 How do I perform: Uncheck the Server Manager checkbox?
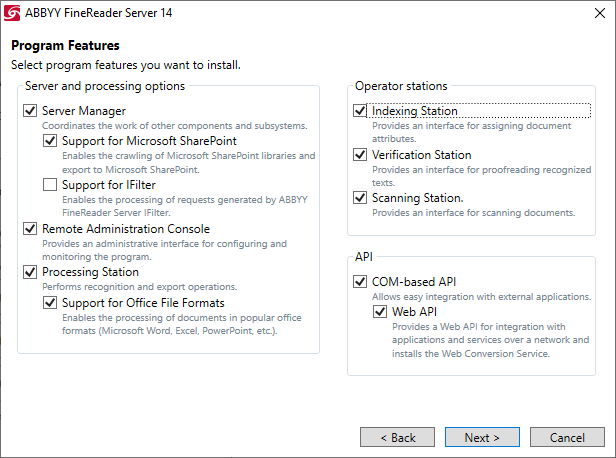click(30, 111)
